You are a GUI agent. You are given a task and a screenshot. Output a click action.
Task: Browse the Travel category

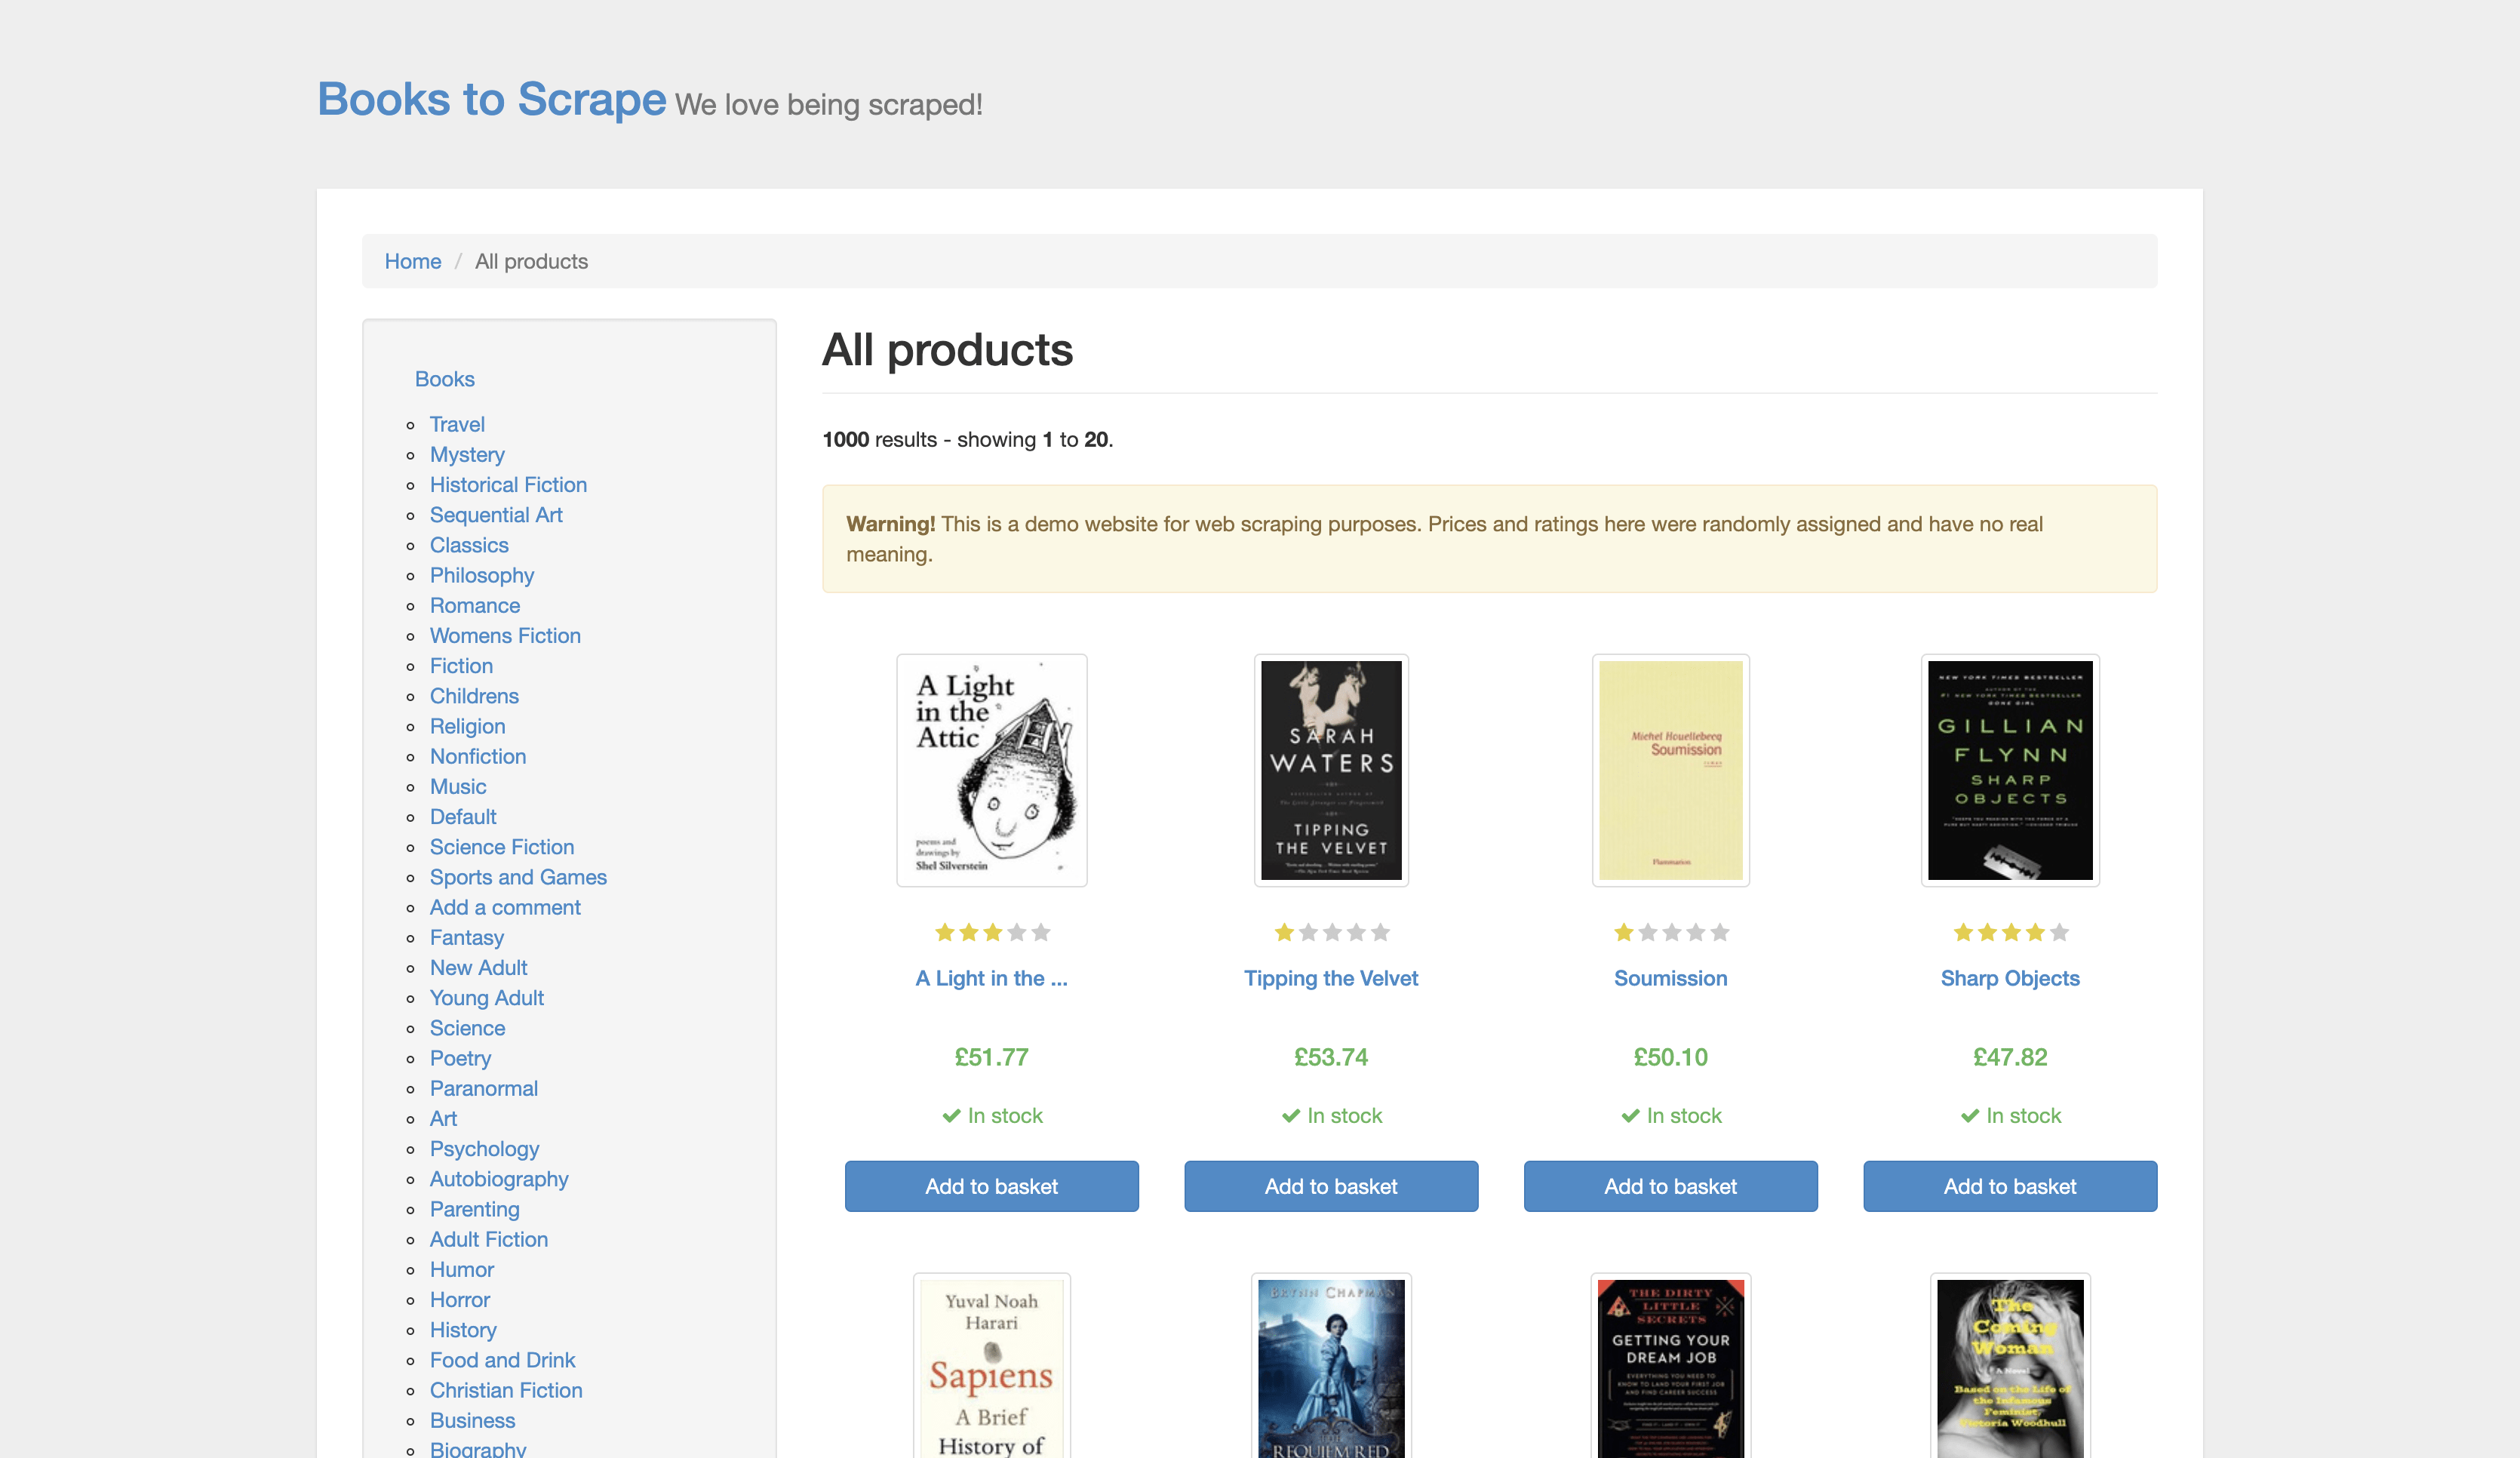pyautogui.click(x=457, y=424)
